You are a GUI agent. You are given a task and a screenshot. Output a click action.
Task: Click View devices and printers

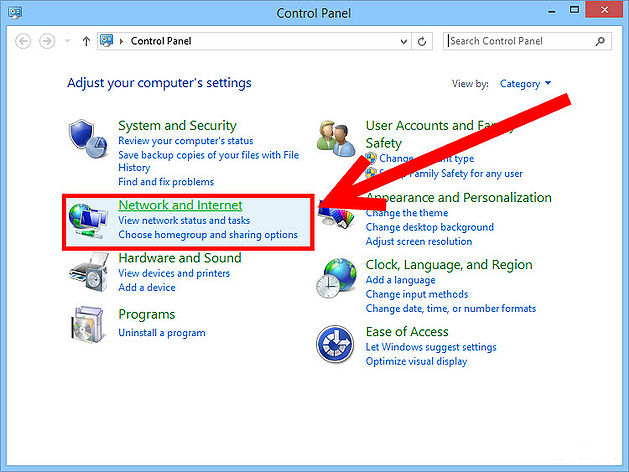174,273
